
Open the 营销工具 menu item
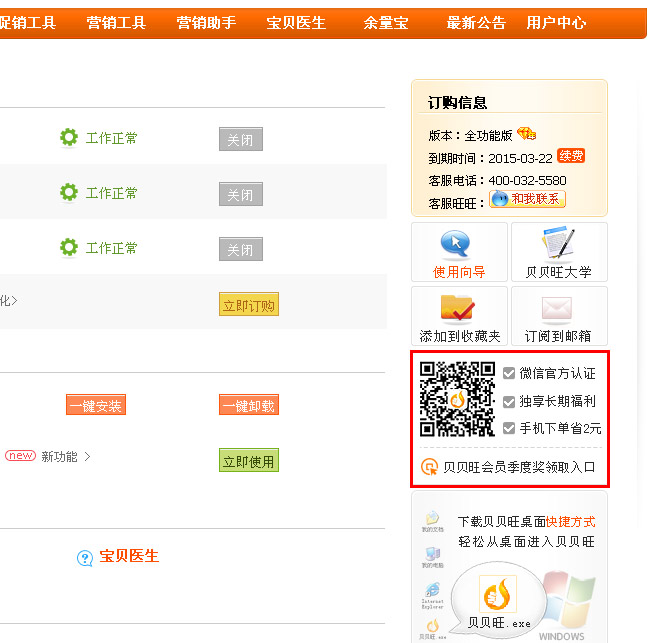click(x=116, y=23)
